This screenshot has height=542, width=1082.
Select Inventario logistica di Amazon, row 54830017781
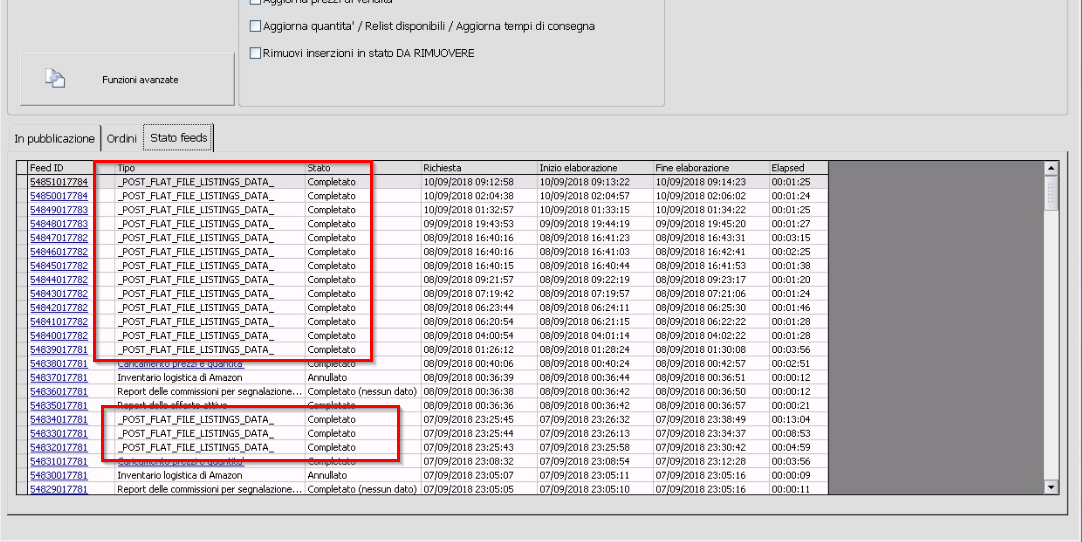tap(179, 475)
